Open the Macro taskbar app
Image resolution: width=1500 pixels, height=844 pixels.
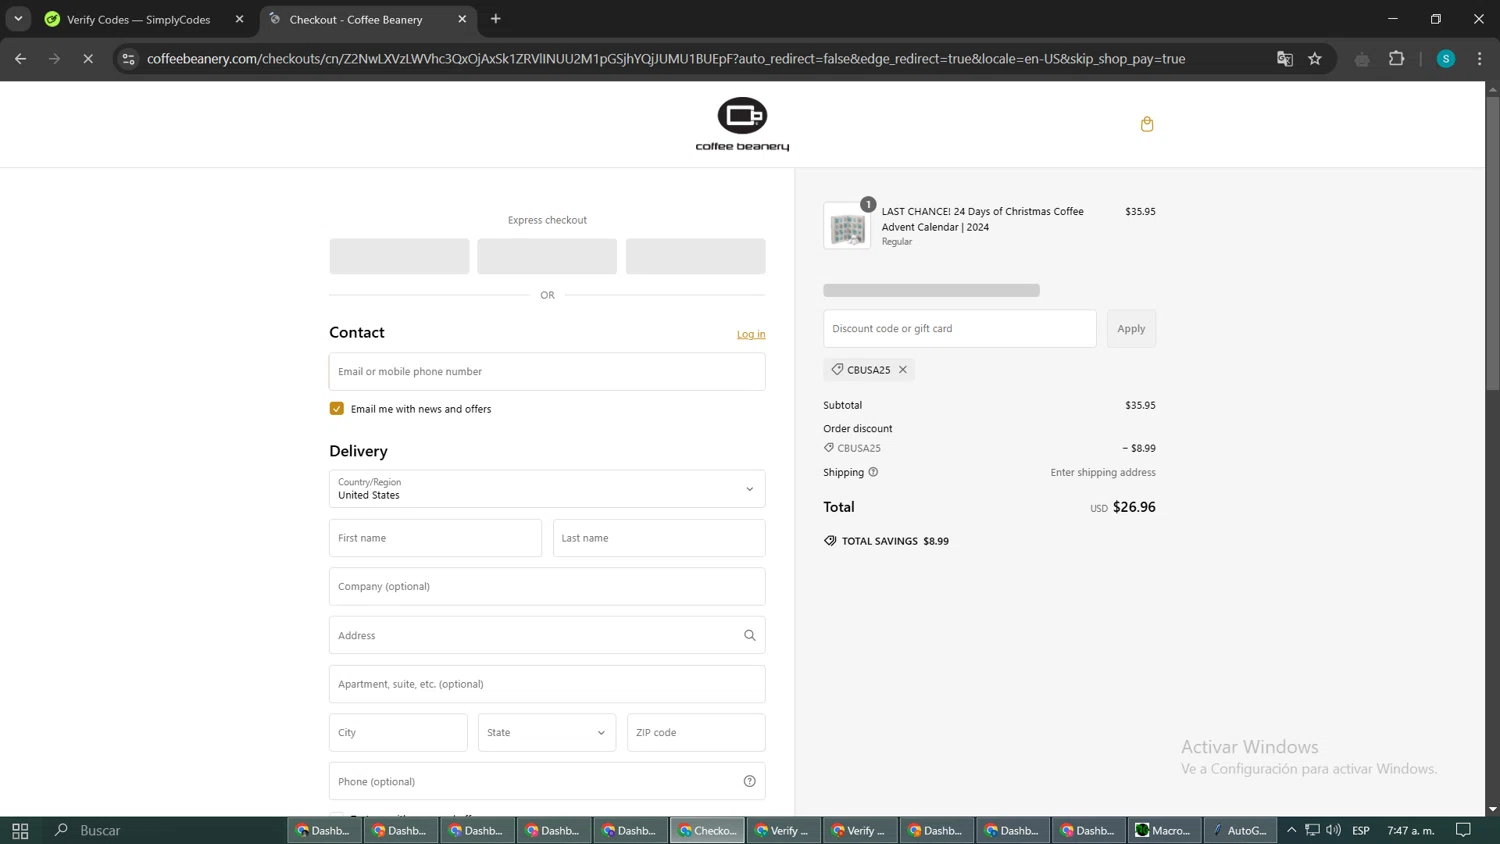tap(1163, 830)
